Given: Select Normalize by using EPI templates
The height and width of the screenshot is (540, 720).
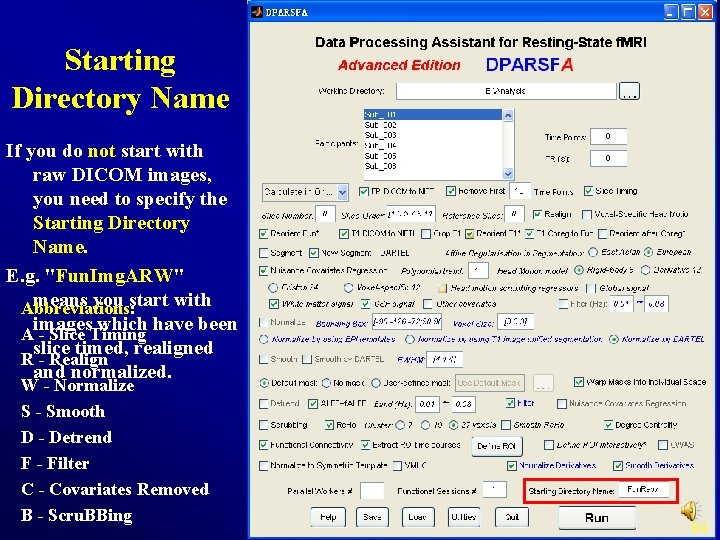Looking at the screenshot, I should pos(264,339).
